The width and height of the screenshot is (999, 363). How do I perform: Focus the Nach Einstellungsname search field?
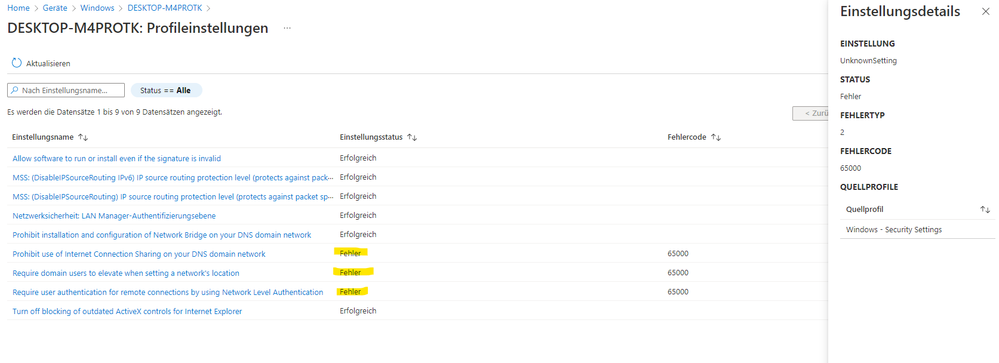pos(66,90)
